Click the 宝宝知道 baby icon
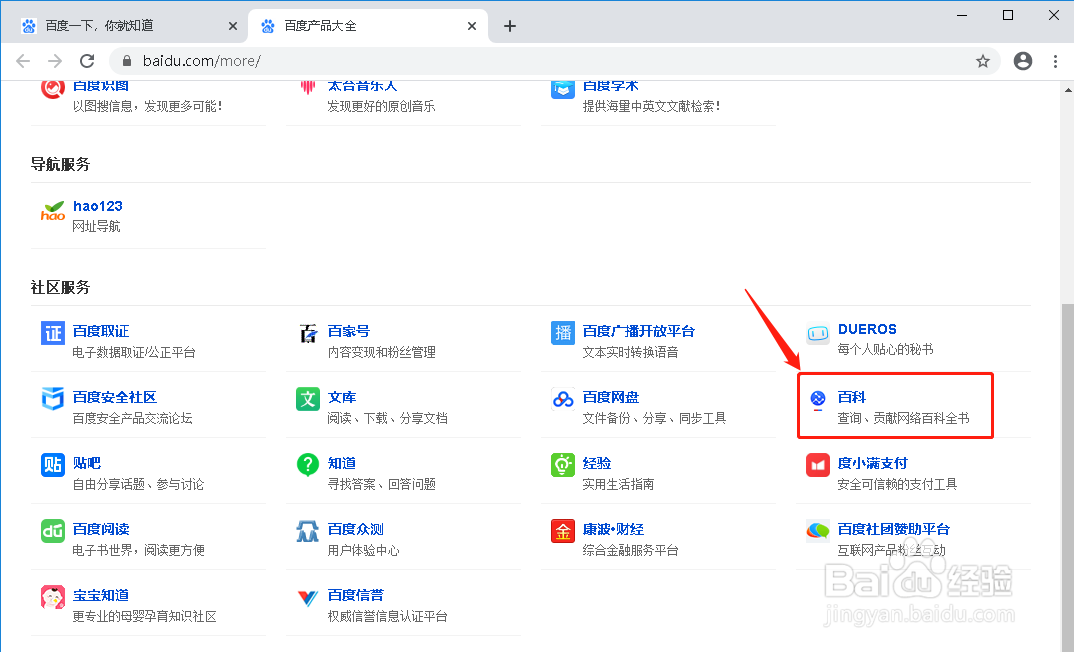1074x652 pixels. (53, 597)
